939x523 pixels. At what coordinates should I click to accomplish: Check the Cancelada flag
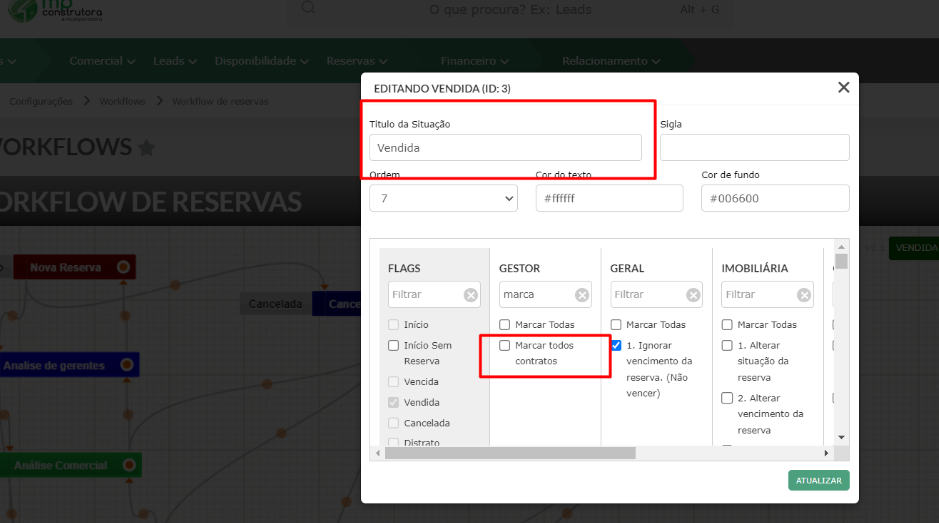(393, 423)
